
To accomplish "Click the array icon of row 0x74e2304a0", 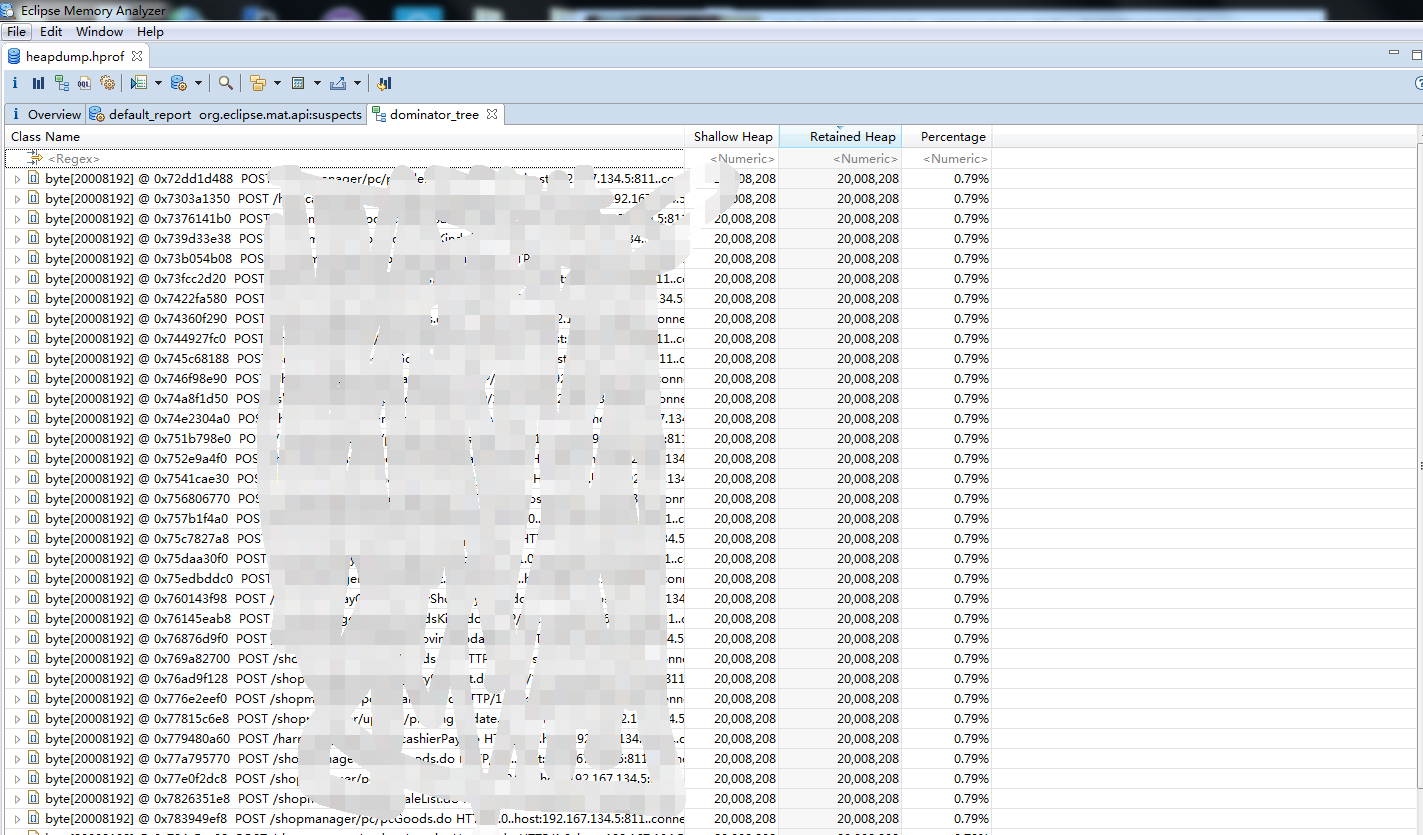I will click(x=33, y=418).
